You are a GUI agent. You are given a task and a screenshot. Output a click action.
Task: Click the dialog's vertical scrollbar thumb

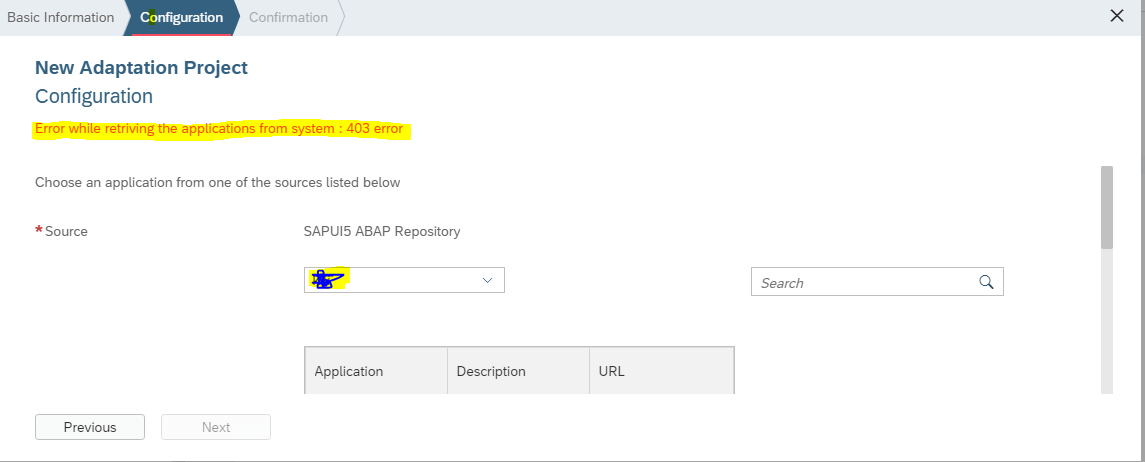coord(1107,207)
